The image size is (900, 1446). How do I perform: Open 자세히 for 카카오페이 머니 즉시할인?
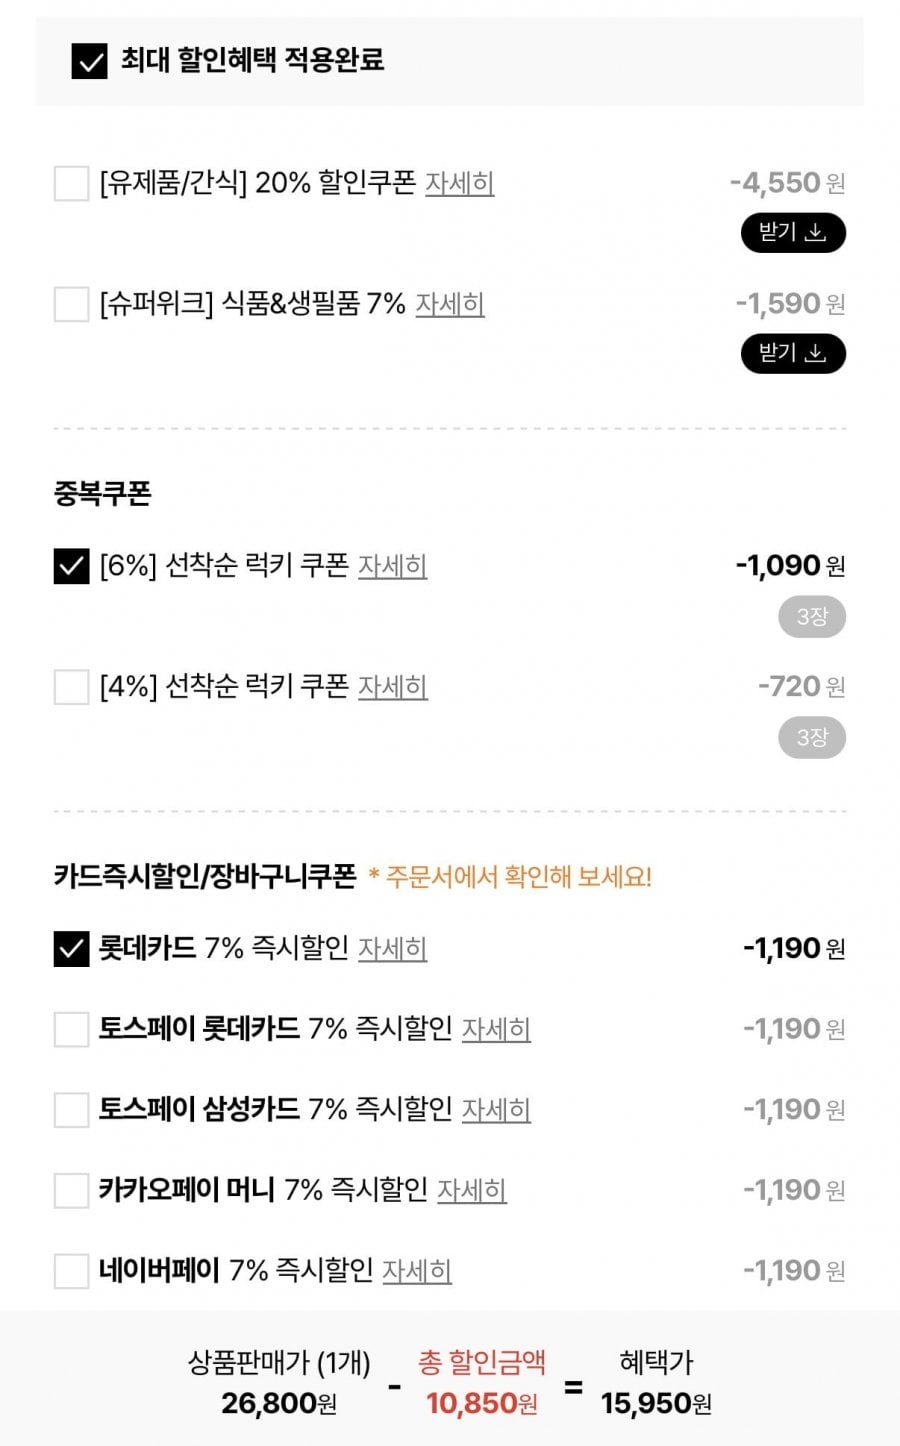(472, 1191)
